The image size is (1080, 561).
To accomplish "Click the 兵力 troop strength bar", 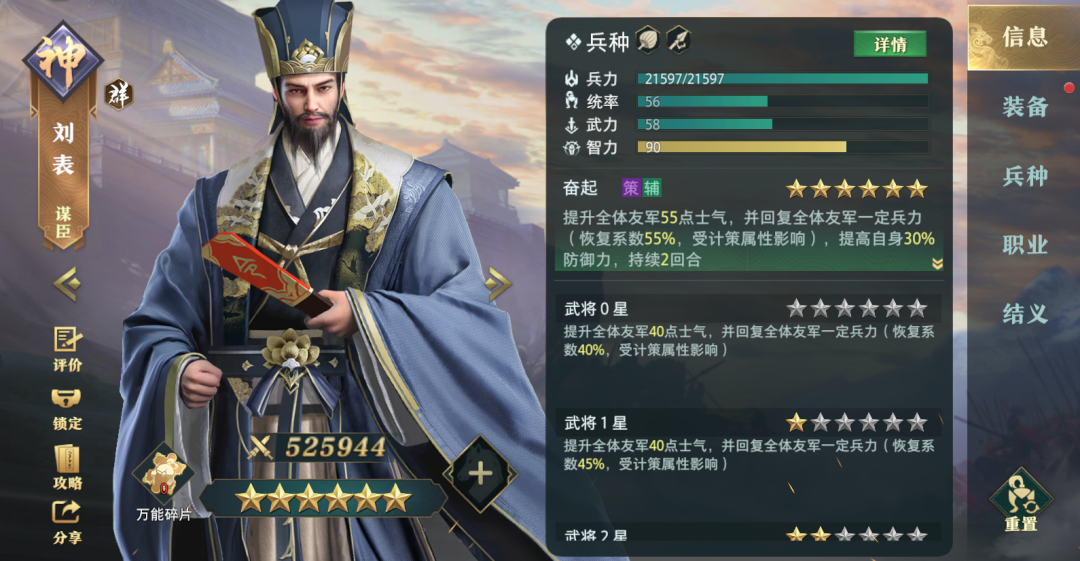I will (x=782, y=79).
